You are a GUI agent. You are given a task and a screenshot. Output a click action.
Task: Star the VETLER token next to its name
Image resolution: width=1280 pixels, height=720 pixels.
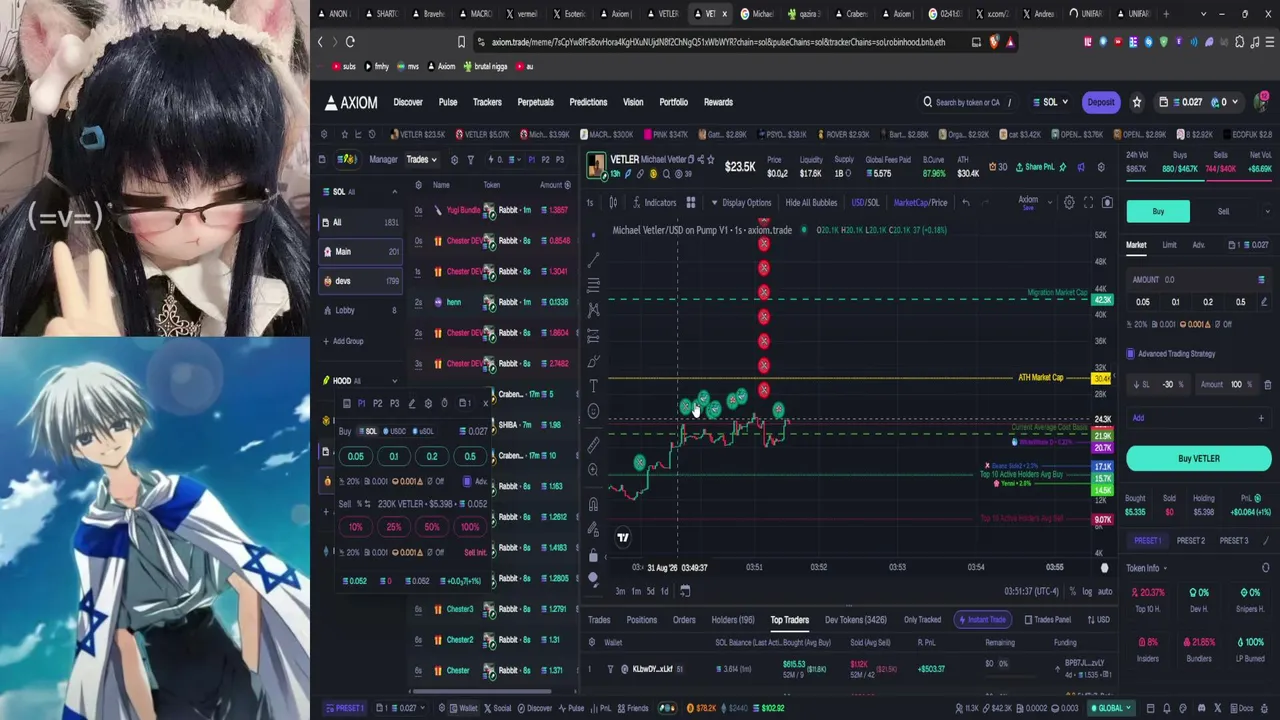click(x=710, y=159)
